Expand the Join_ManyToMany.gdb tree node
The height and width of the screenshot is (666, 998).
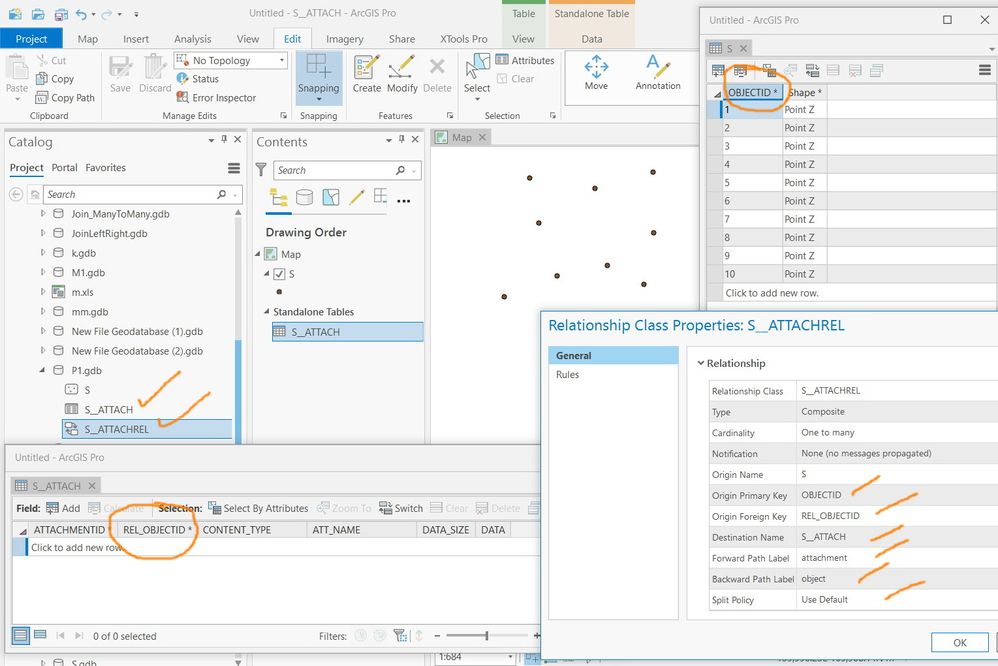pyautogui.click(x=43, y=213)
